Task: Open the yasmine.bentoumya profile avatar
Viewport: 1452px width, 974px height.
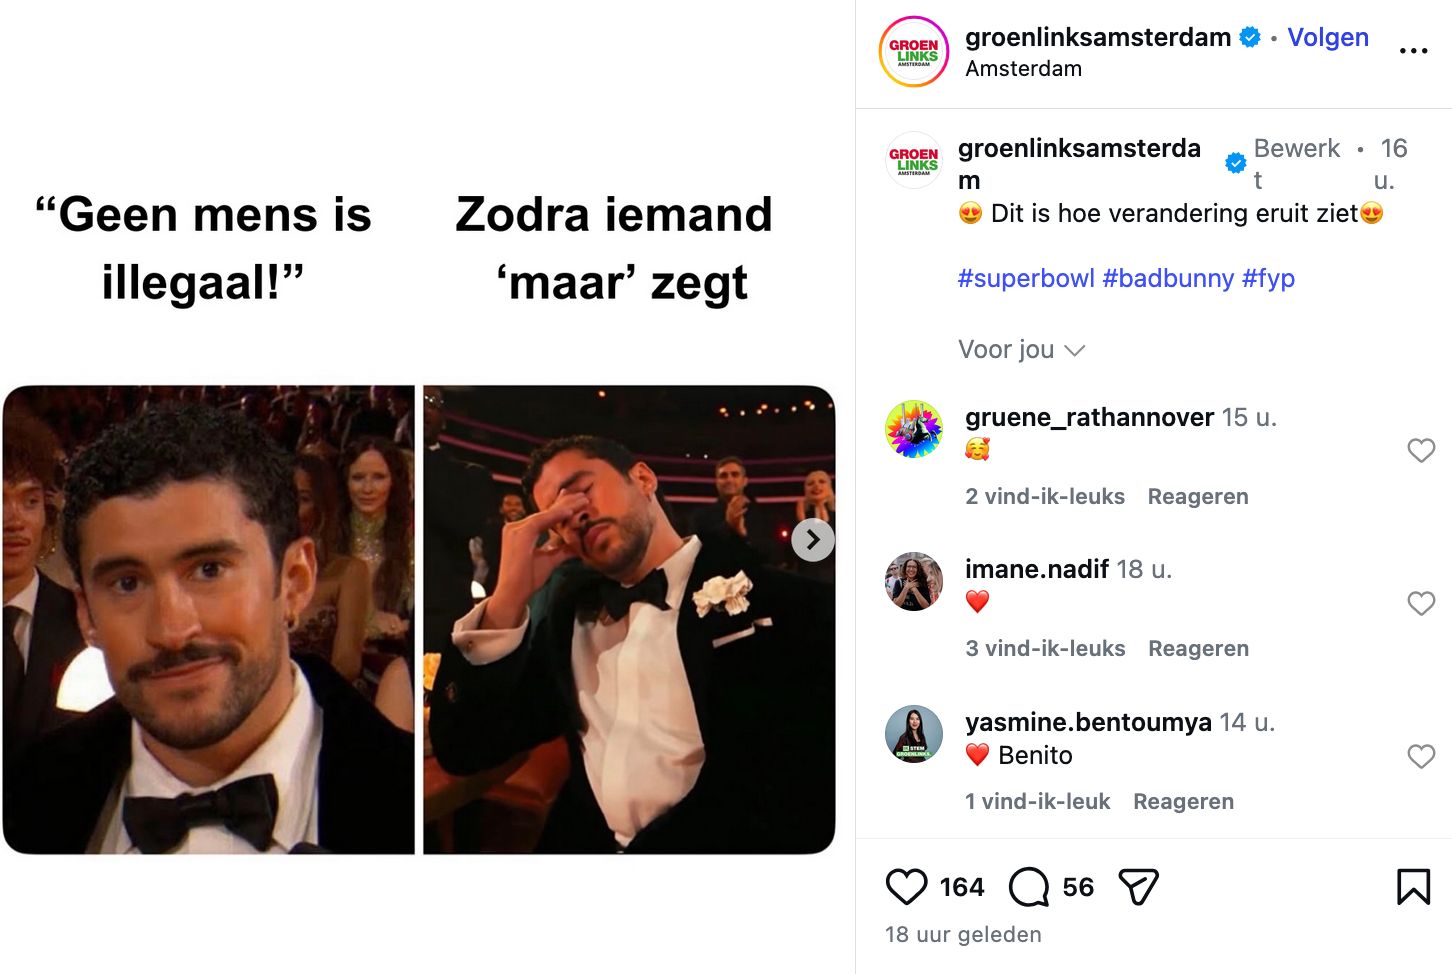Action: (x=913, y=734)
